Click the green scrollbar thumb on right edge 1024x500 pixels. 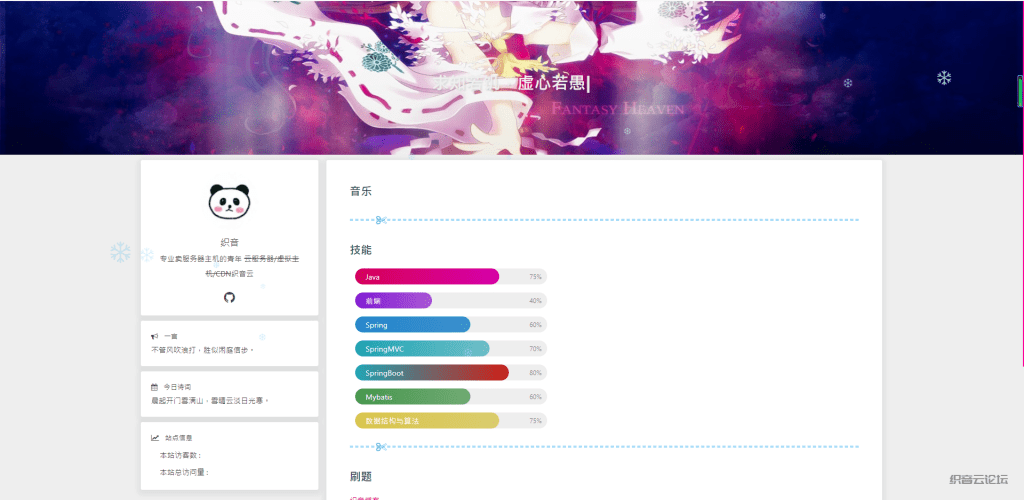(1020, 91)
